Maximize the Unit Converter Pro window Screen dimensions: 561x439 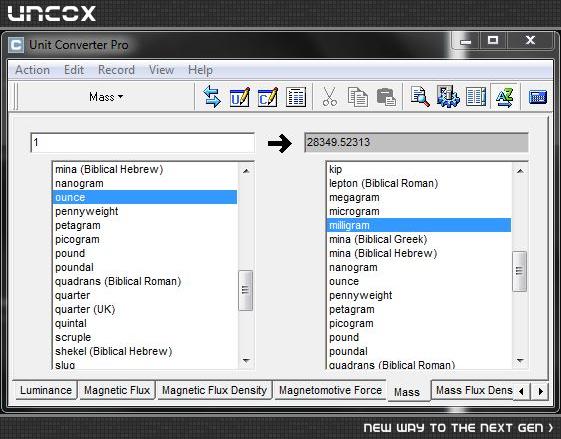tap(493, 40)
